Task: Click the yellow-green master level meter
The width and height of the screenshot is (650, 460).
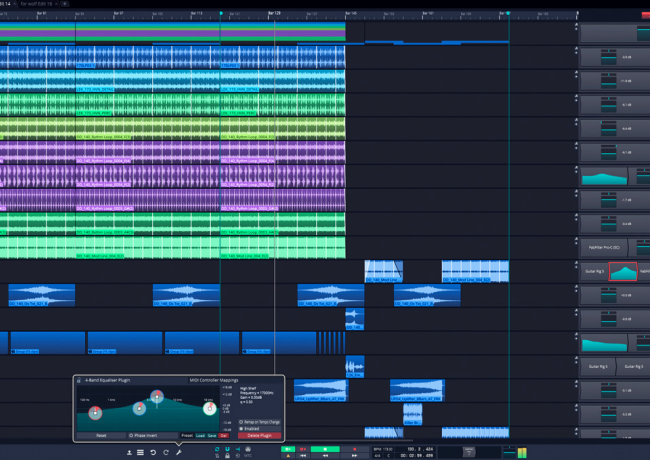Action: (522, 453)
